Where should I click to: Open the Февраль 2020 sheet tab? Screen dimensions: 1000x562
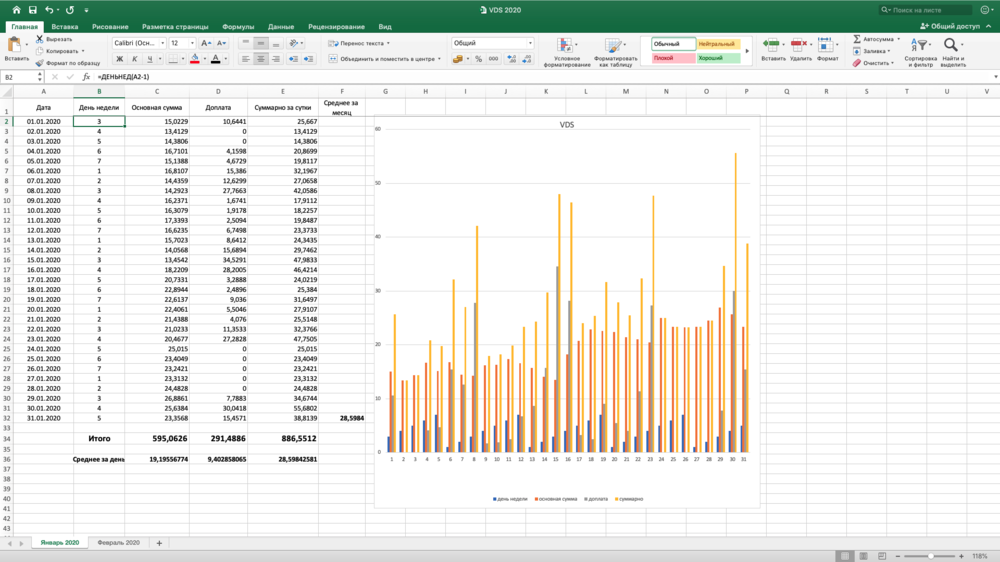pyautogui.click(x=117, y=542)
